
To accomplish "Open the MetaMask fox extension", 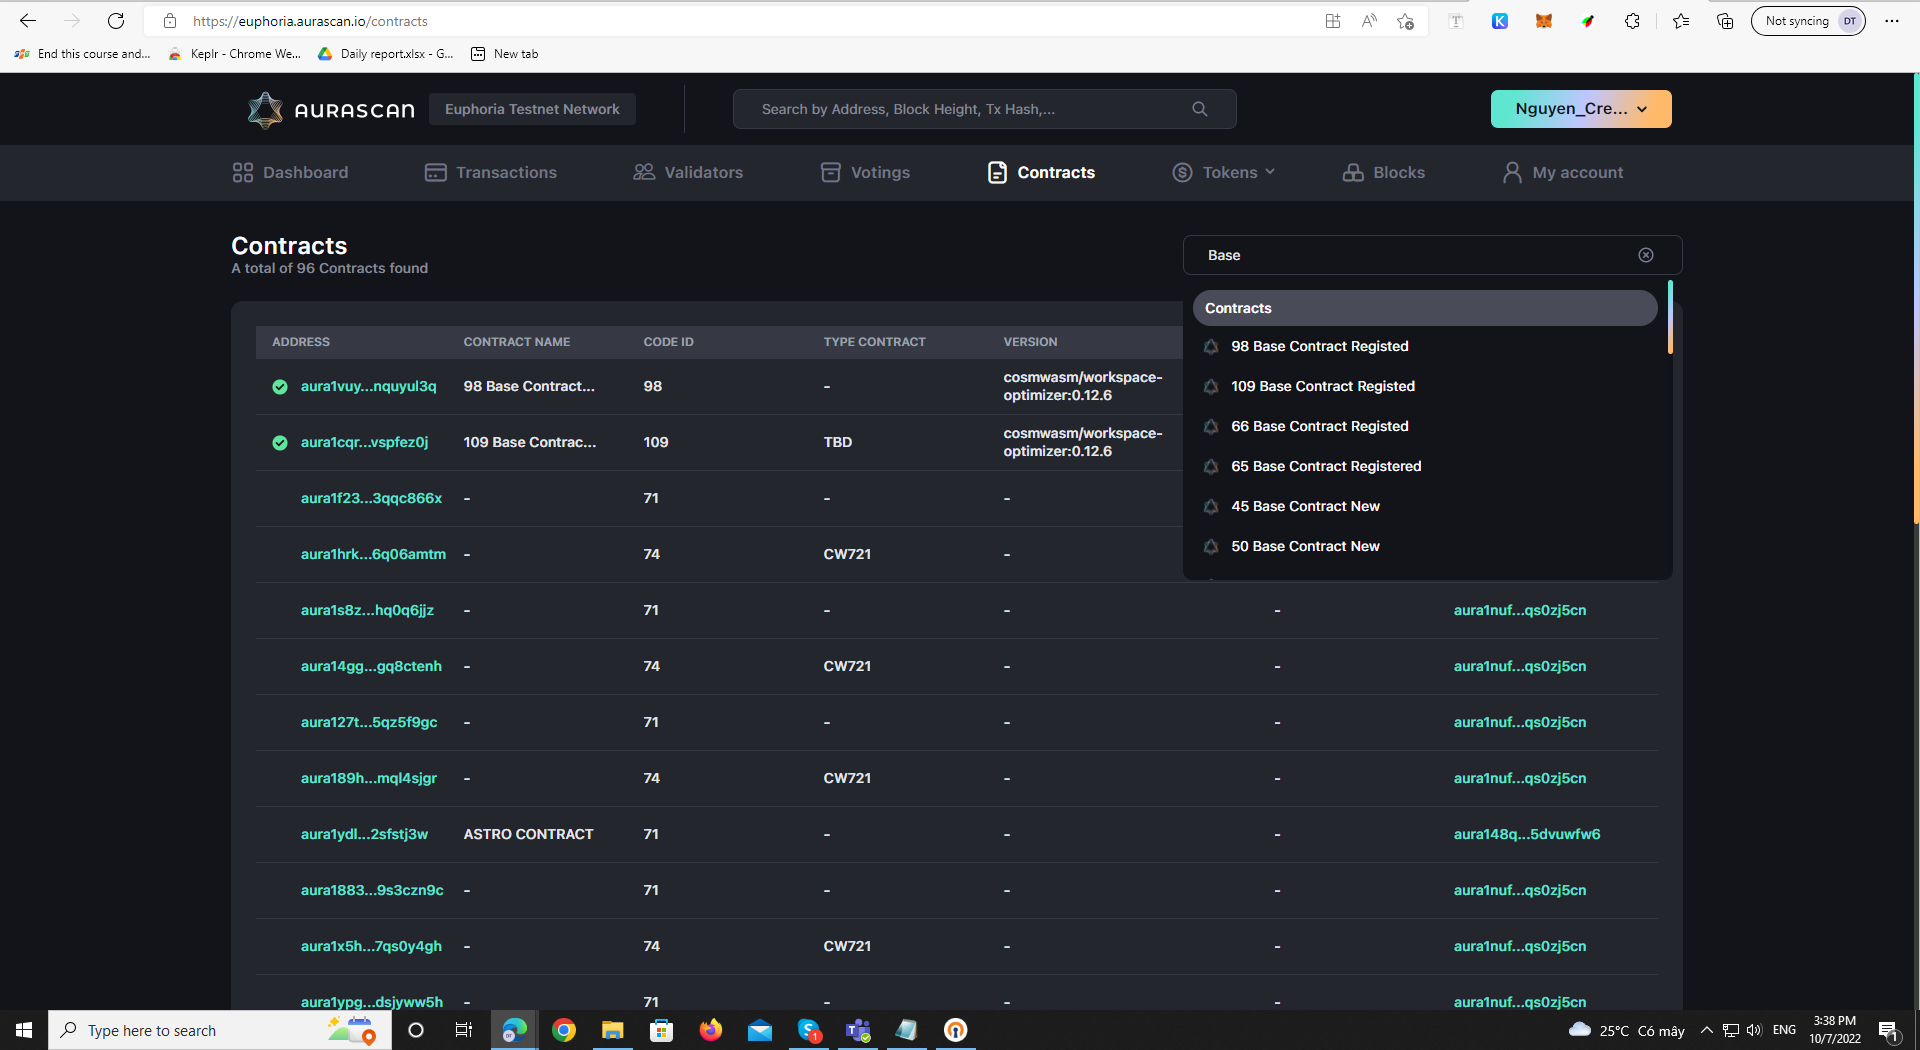I will 1544,21.
